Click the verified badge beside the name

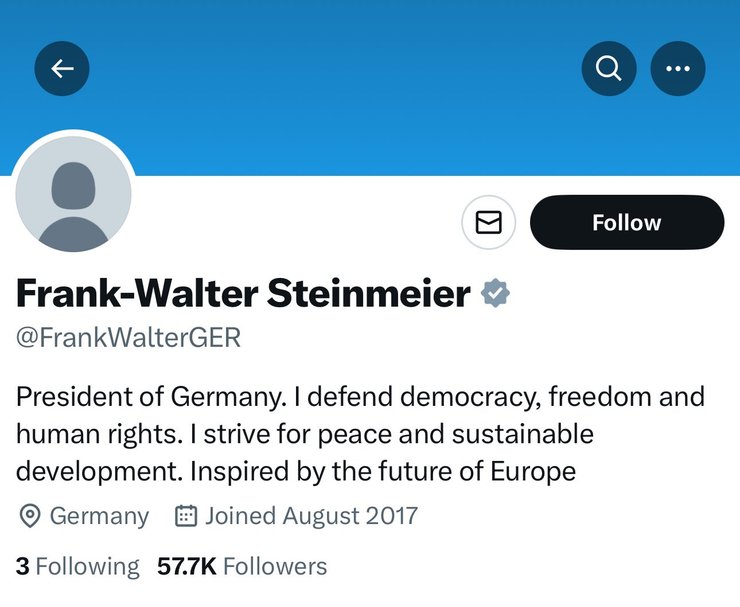pyautogui.click(x=497, y=293)
